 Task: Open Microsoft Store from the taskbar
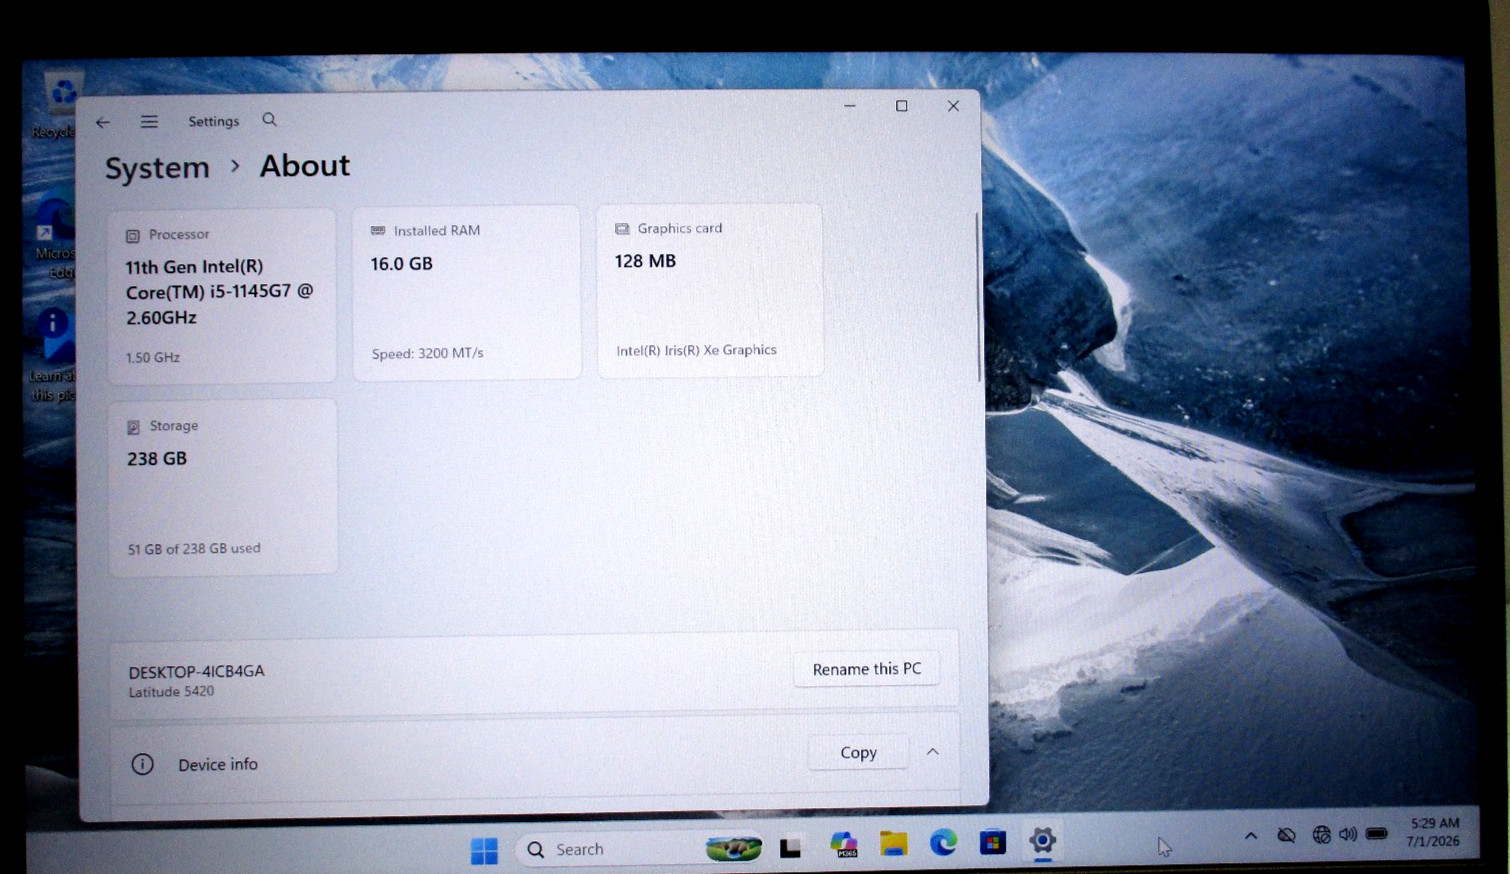click(x=992, y=842)
